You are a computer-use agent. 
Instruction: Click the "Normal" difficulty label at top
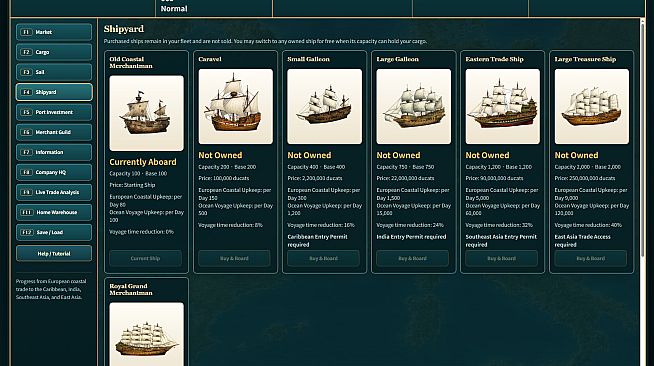[x=174, y=9]
